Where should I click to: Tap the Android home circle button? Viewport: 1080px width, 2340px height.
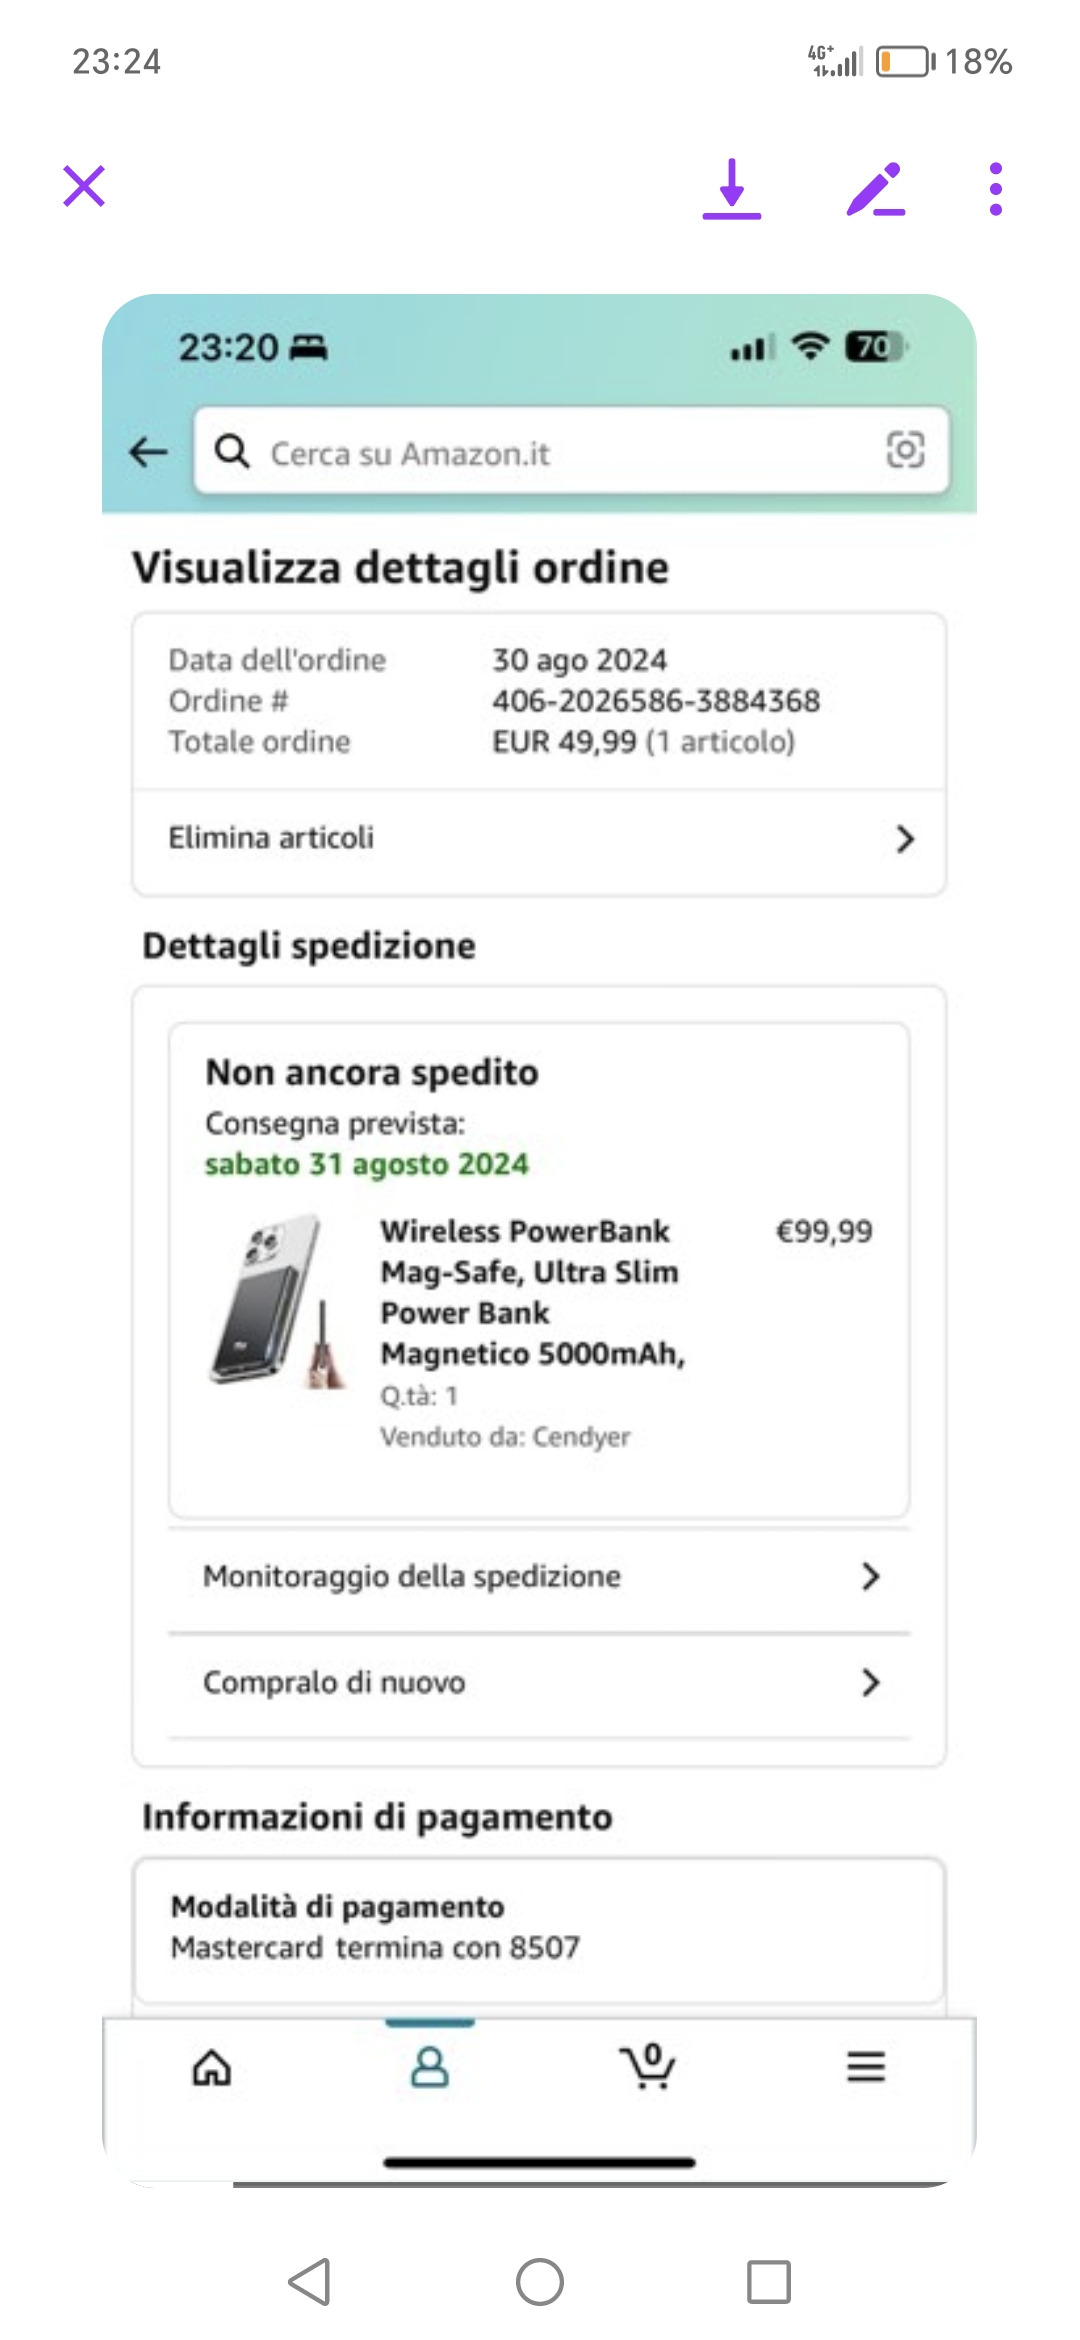coord(540,2282)
